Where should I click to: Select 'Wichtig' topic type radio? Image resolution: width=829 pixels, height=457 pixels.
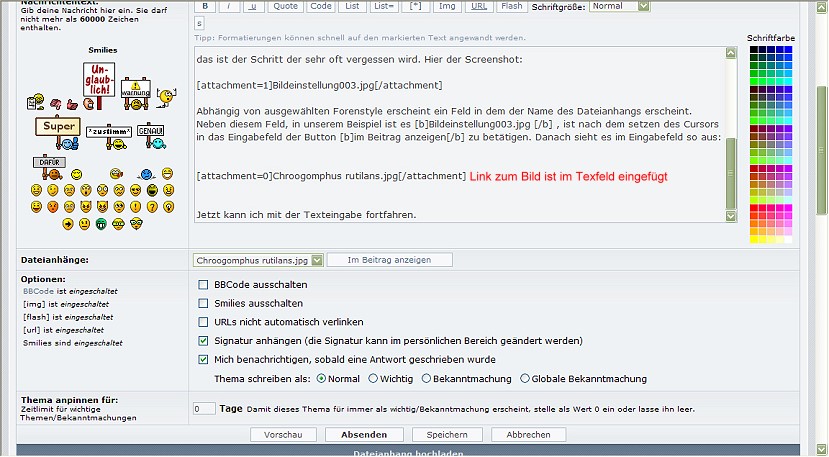pos(373,379)
